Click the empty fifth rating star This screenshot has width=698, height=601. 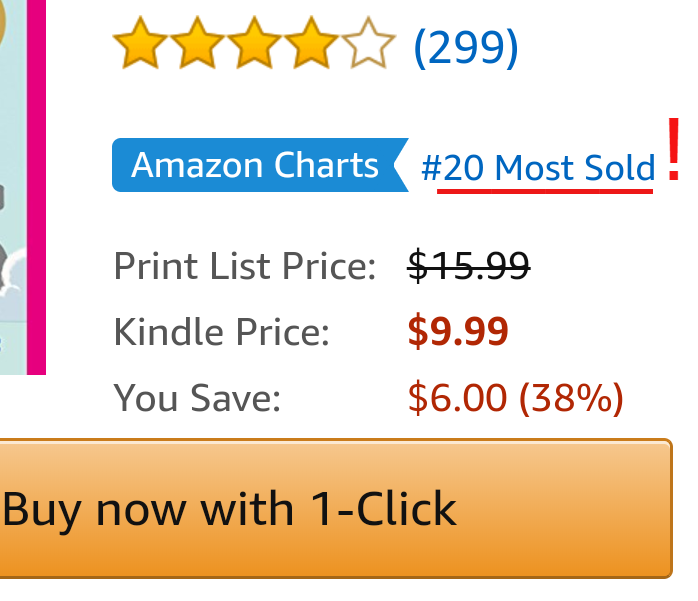368,43
